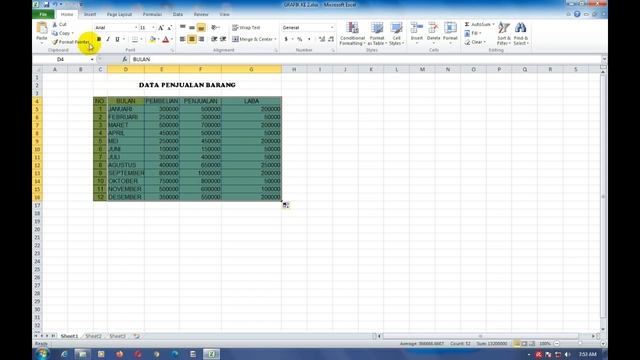
Task: Open Sort & Filter menu
Action: point(504,33)
